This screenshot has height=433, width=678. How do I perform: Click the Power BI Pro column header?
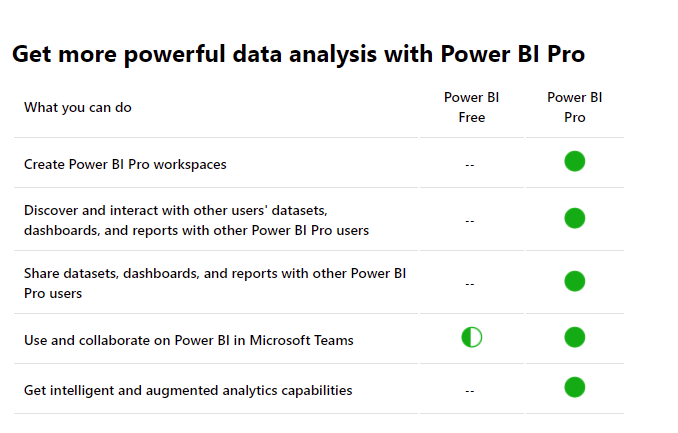[x=574, y=107]
